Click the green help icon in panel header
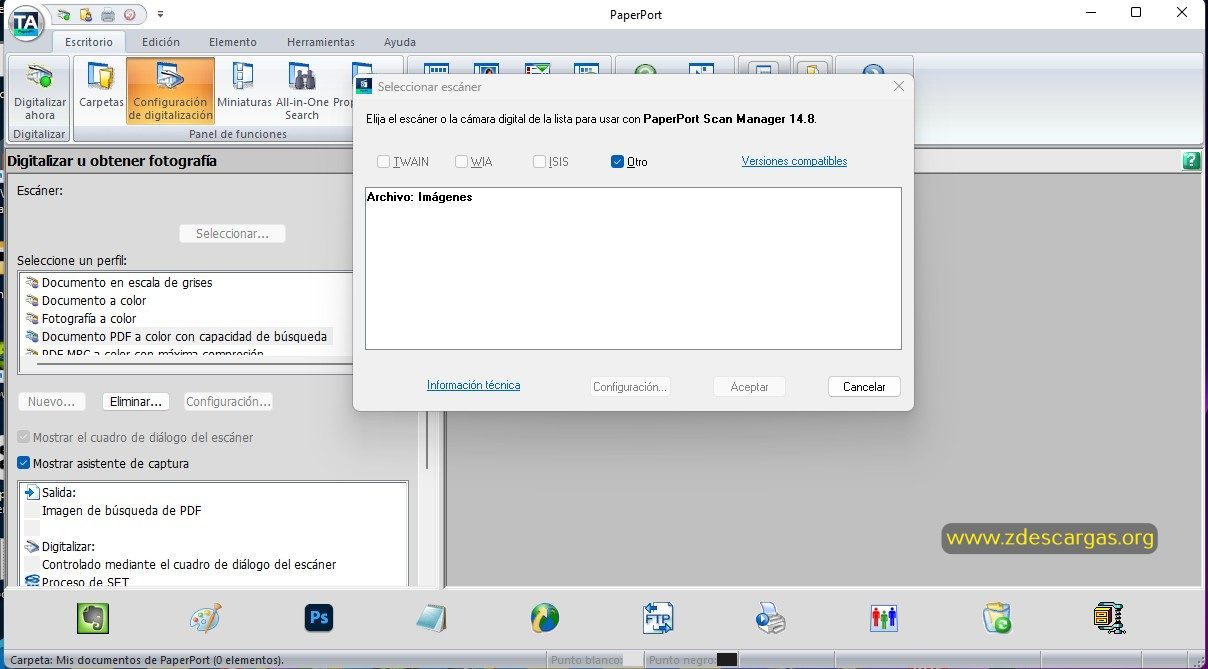Screen dimensions: 1208x669 [1191, 160]
